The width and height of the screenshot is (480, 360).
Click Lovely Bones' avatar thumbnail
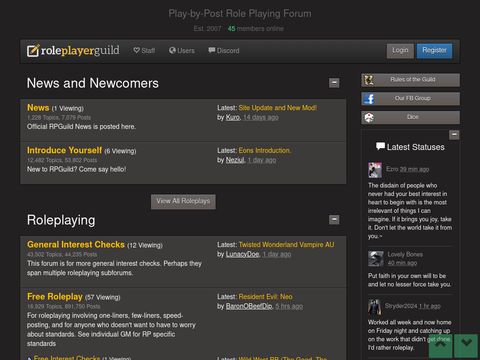click(375, 258)
